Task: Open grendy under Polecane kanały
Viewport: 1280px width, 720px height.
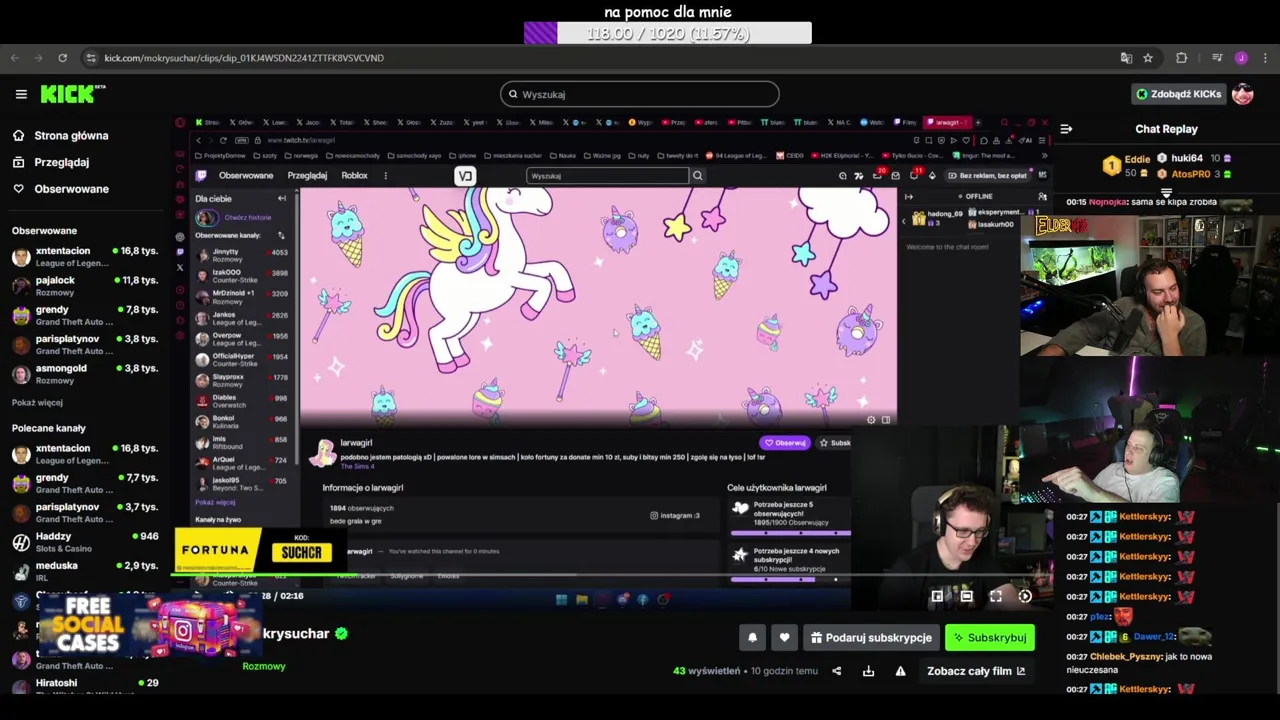Action: point(85,484)
